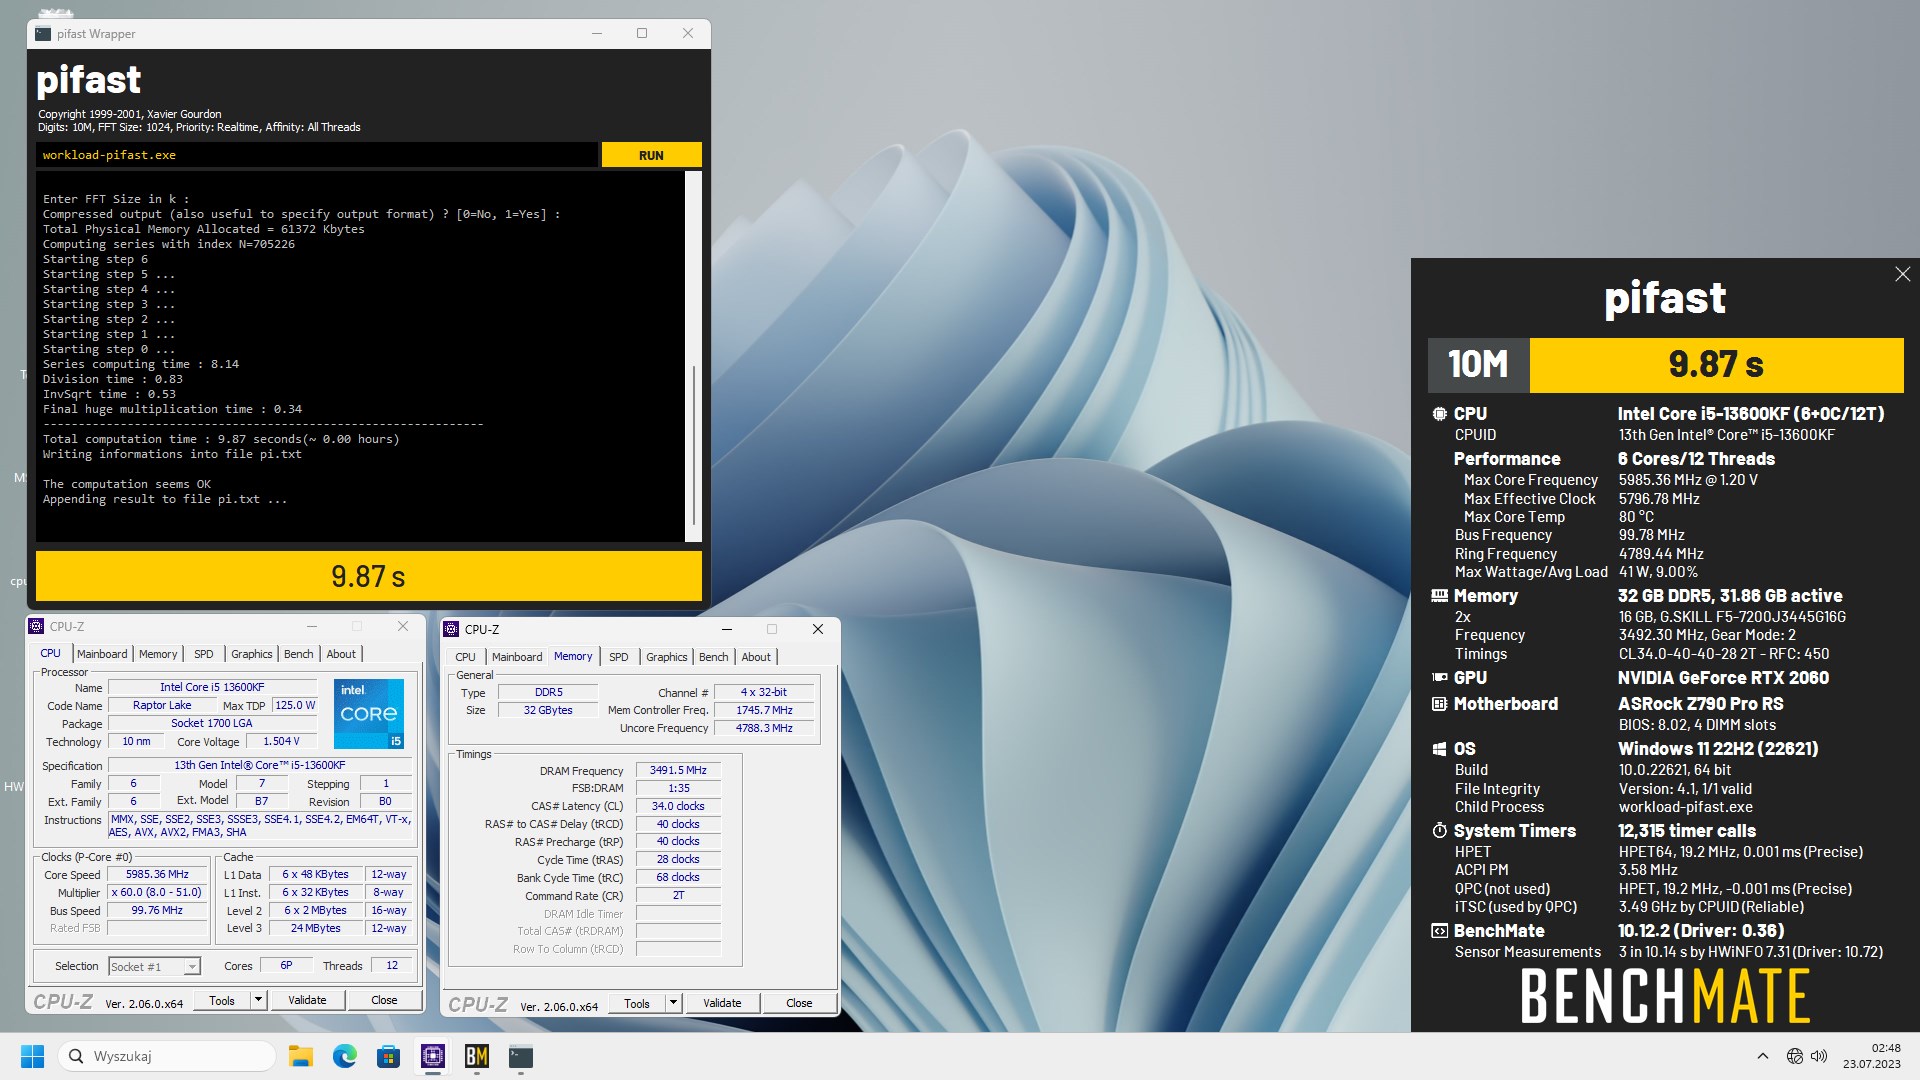Screen dimensions: 1920x1080
Task: Minimize the pifast Wrapper window
Action: coord(597,33)
